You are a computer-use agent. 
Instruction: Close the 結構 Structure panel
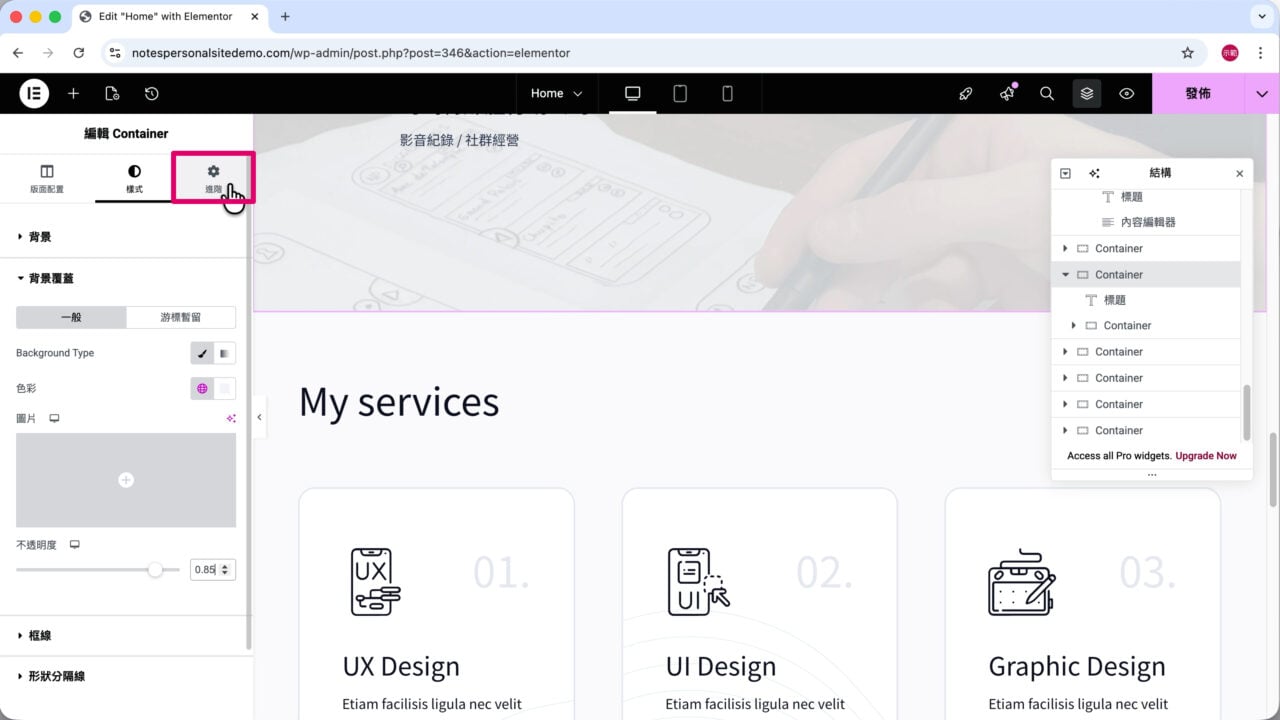pyautogui.click(x=1240, y=173)
